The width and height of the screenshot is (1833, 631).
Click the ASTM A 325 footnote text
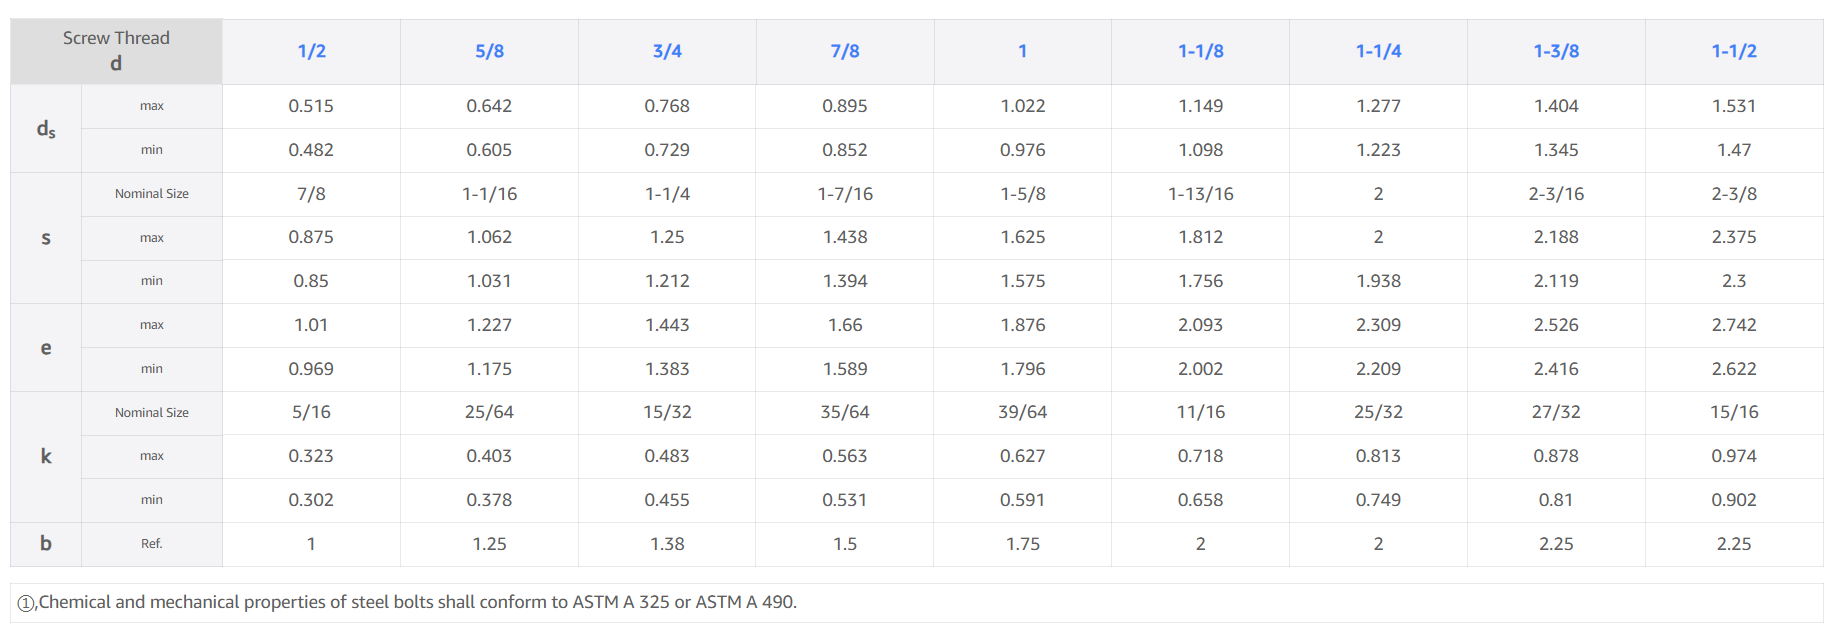pos(418,602)
